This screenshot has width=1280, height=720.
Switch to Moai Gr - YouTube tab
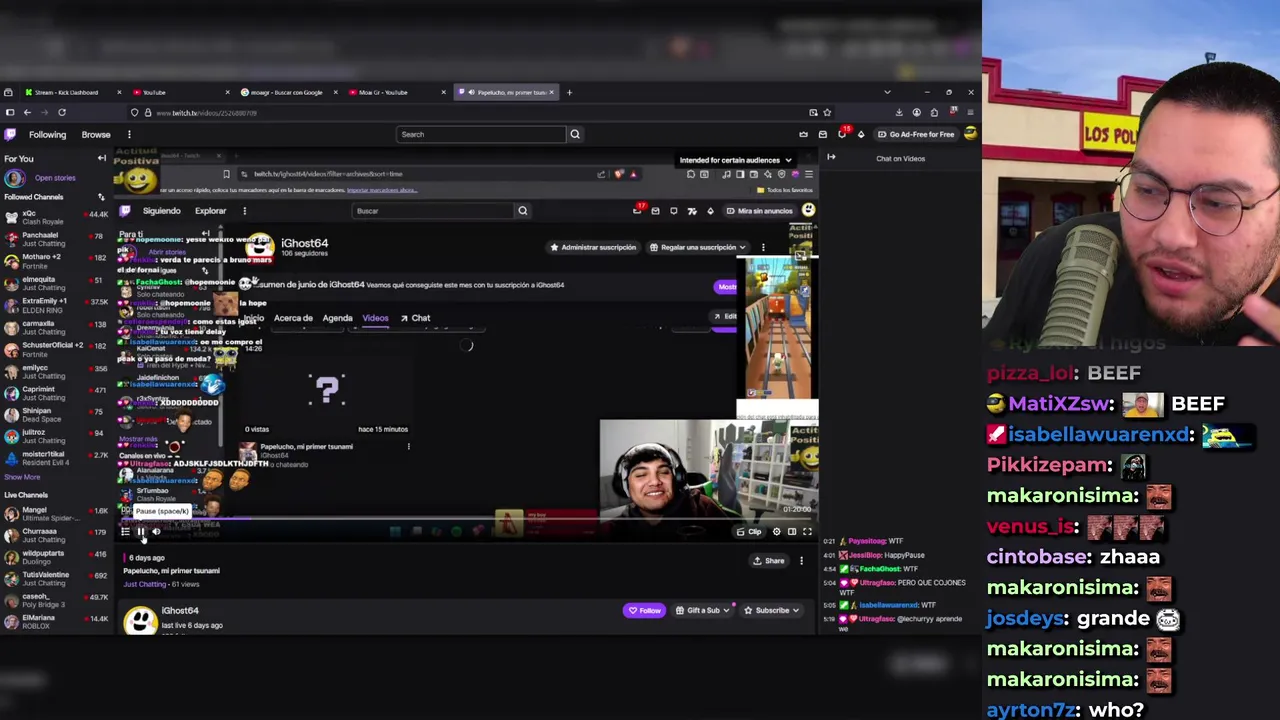[396, 92]
